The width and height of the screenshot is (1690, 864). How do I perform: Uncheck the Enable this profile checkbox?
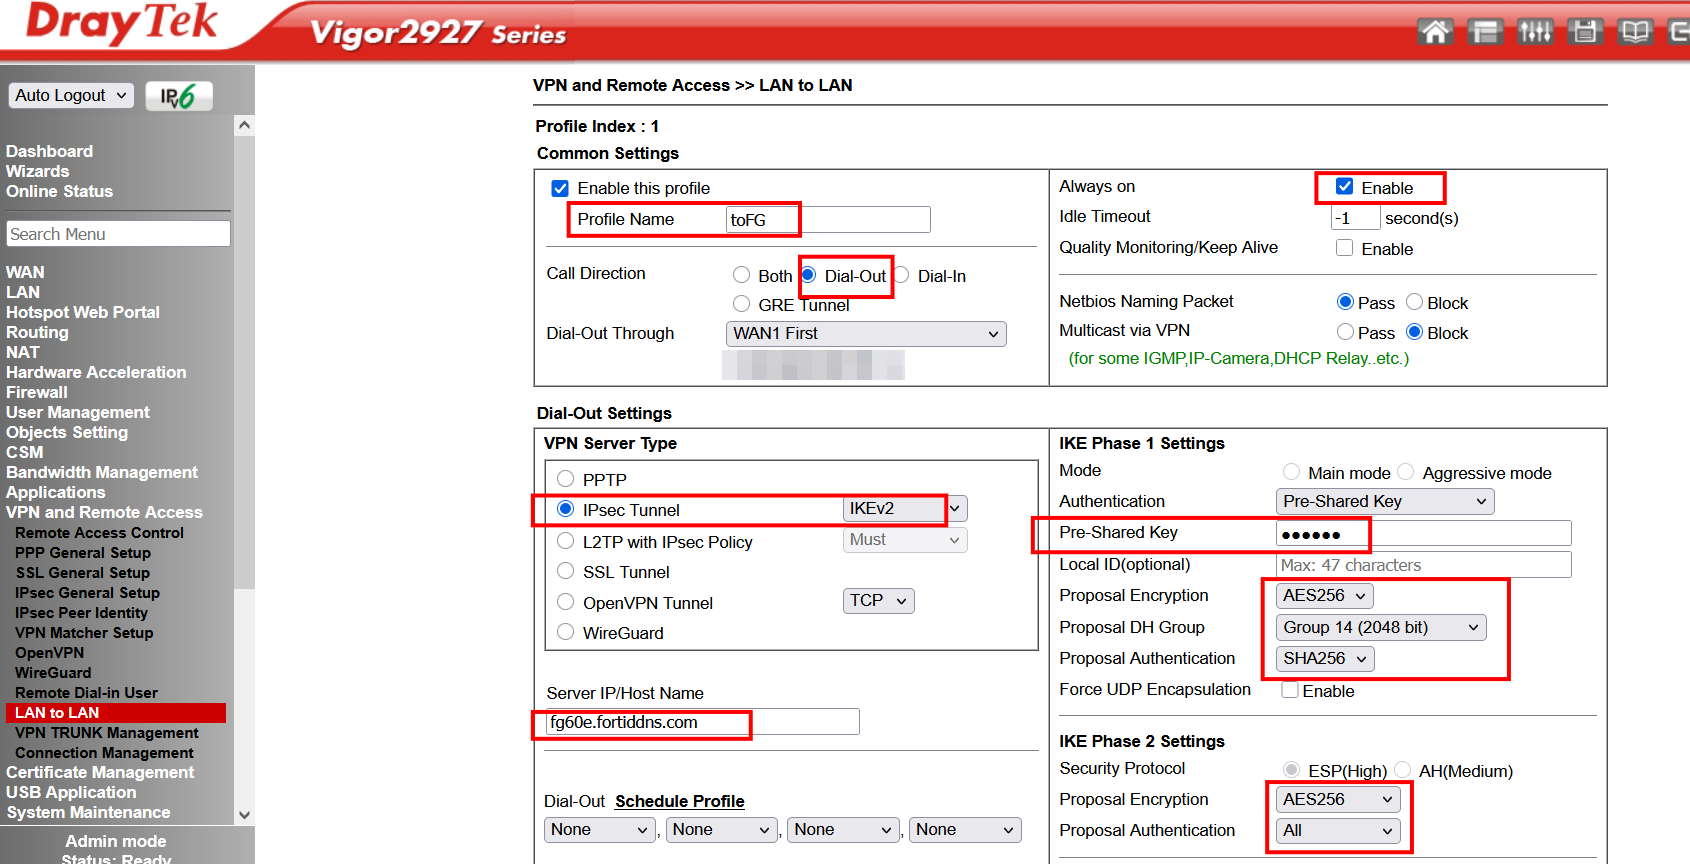pos(560,188)
